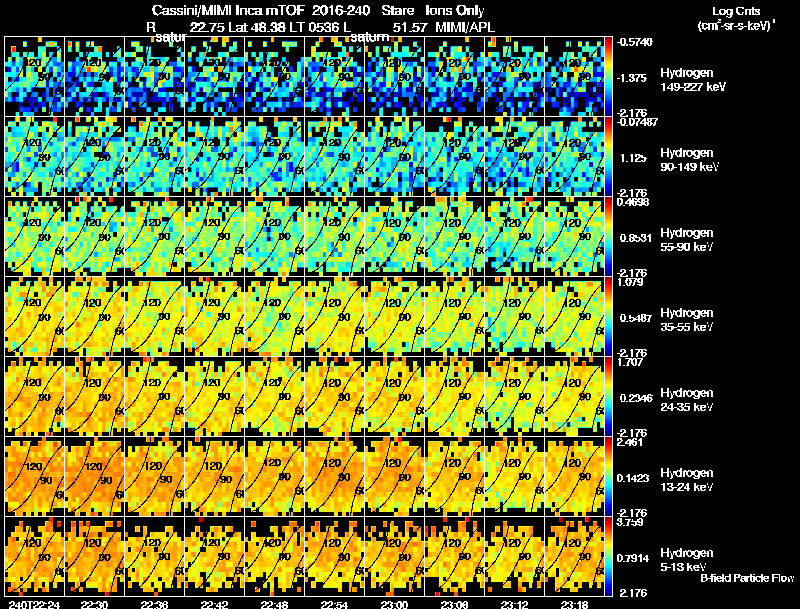Click the 'Hydrogen 24-35 keV' row label
This screenshot has width=800, height=609.
[687, 400]
